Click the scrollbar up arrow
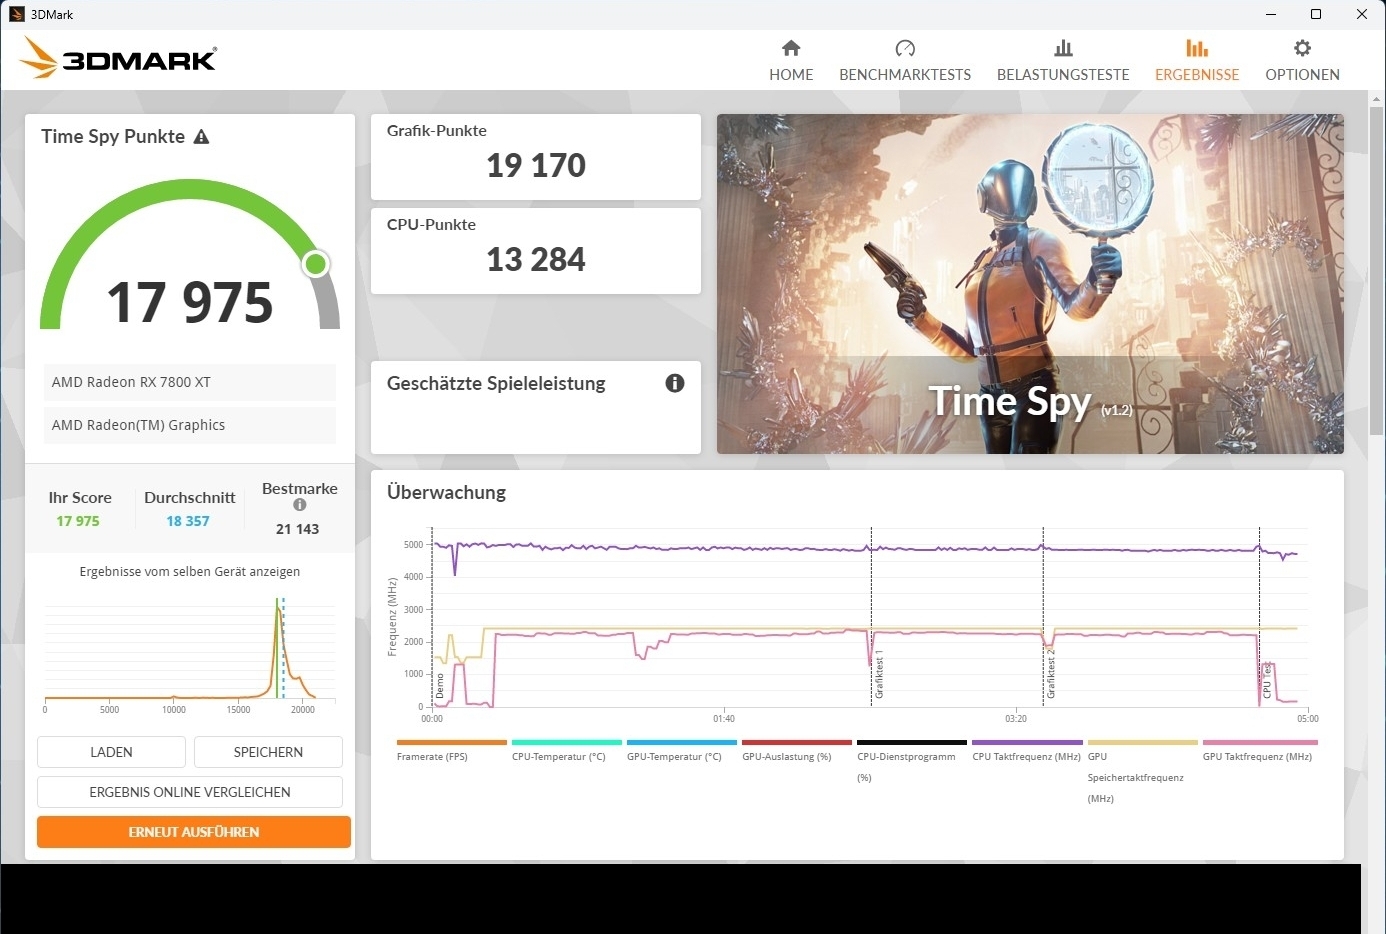Image resolution: width=1386 pixels, height=934 pixels. 1376,99
